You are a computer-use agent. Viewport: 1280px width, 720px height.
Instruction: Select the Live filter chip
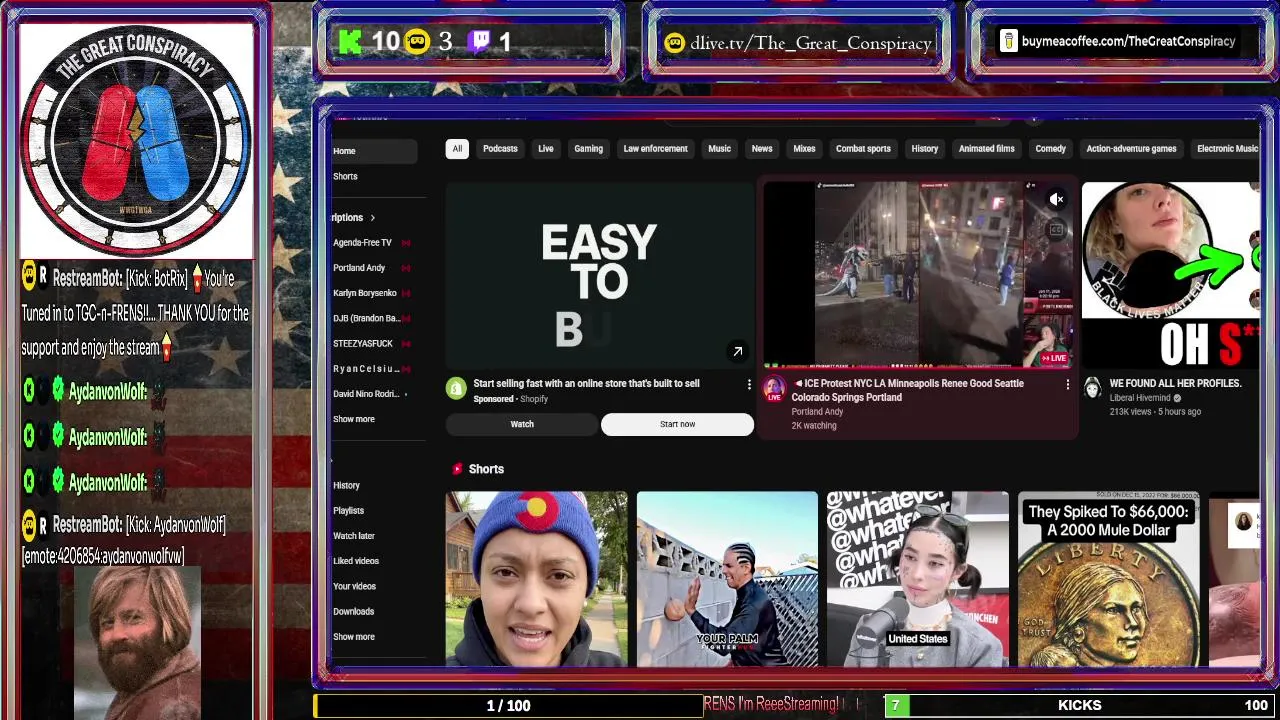pos(545,148)
